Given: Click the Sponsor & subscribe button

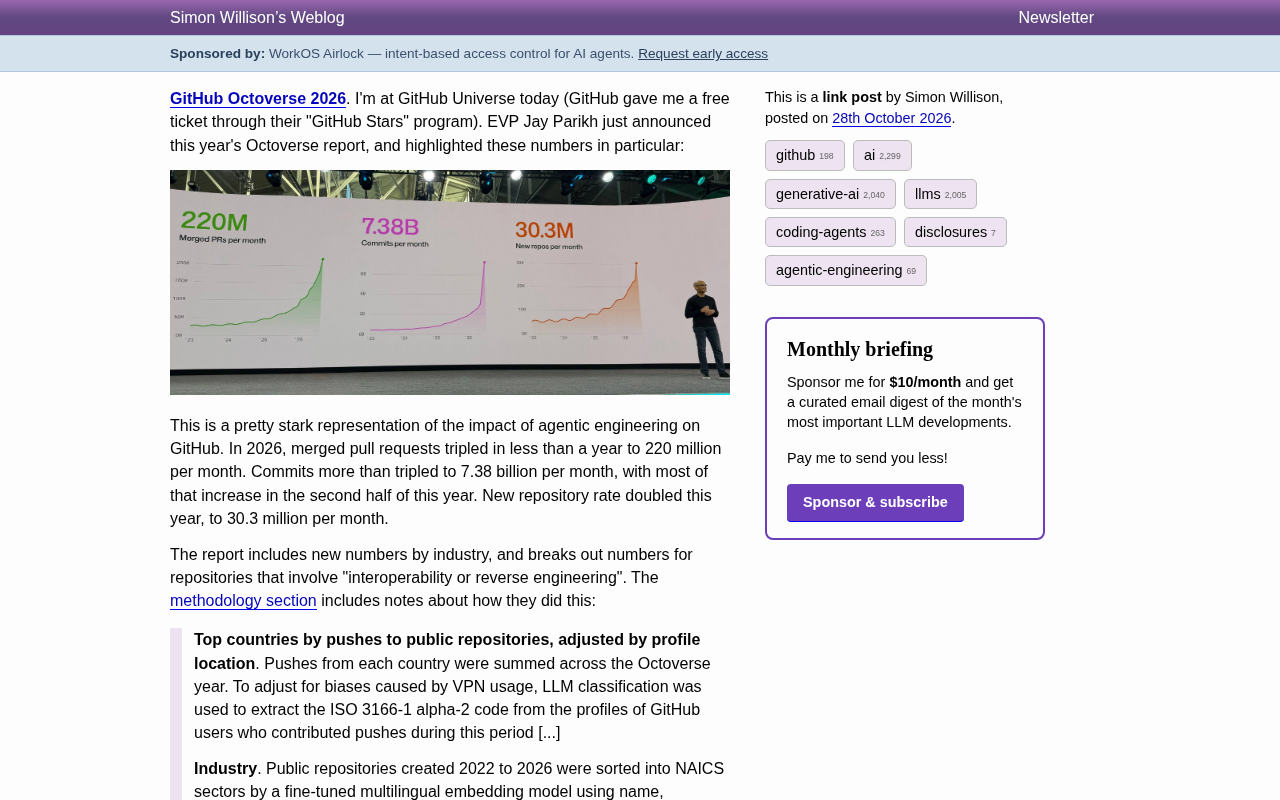Looking at the screenshot, I should point(875,502).
